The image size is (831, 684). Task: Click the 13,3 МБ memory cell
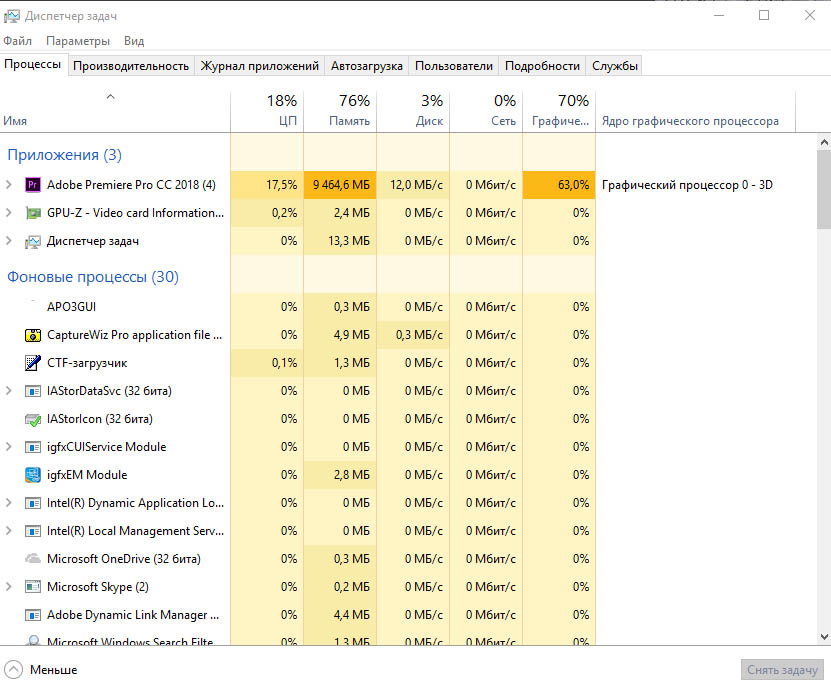pos(340,241)
